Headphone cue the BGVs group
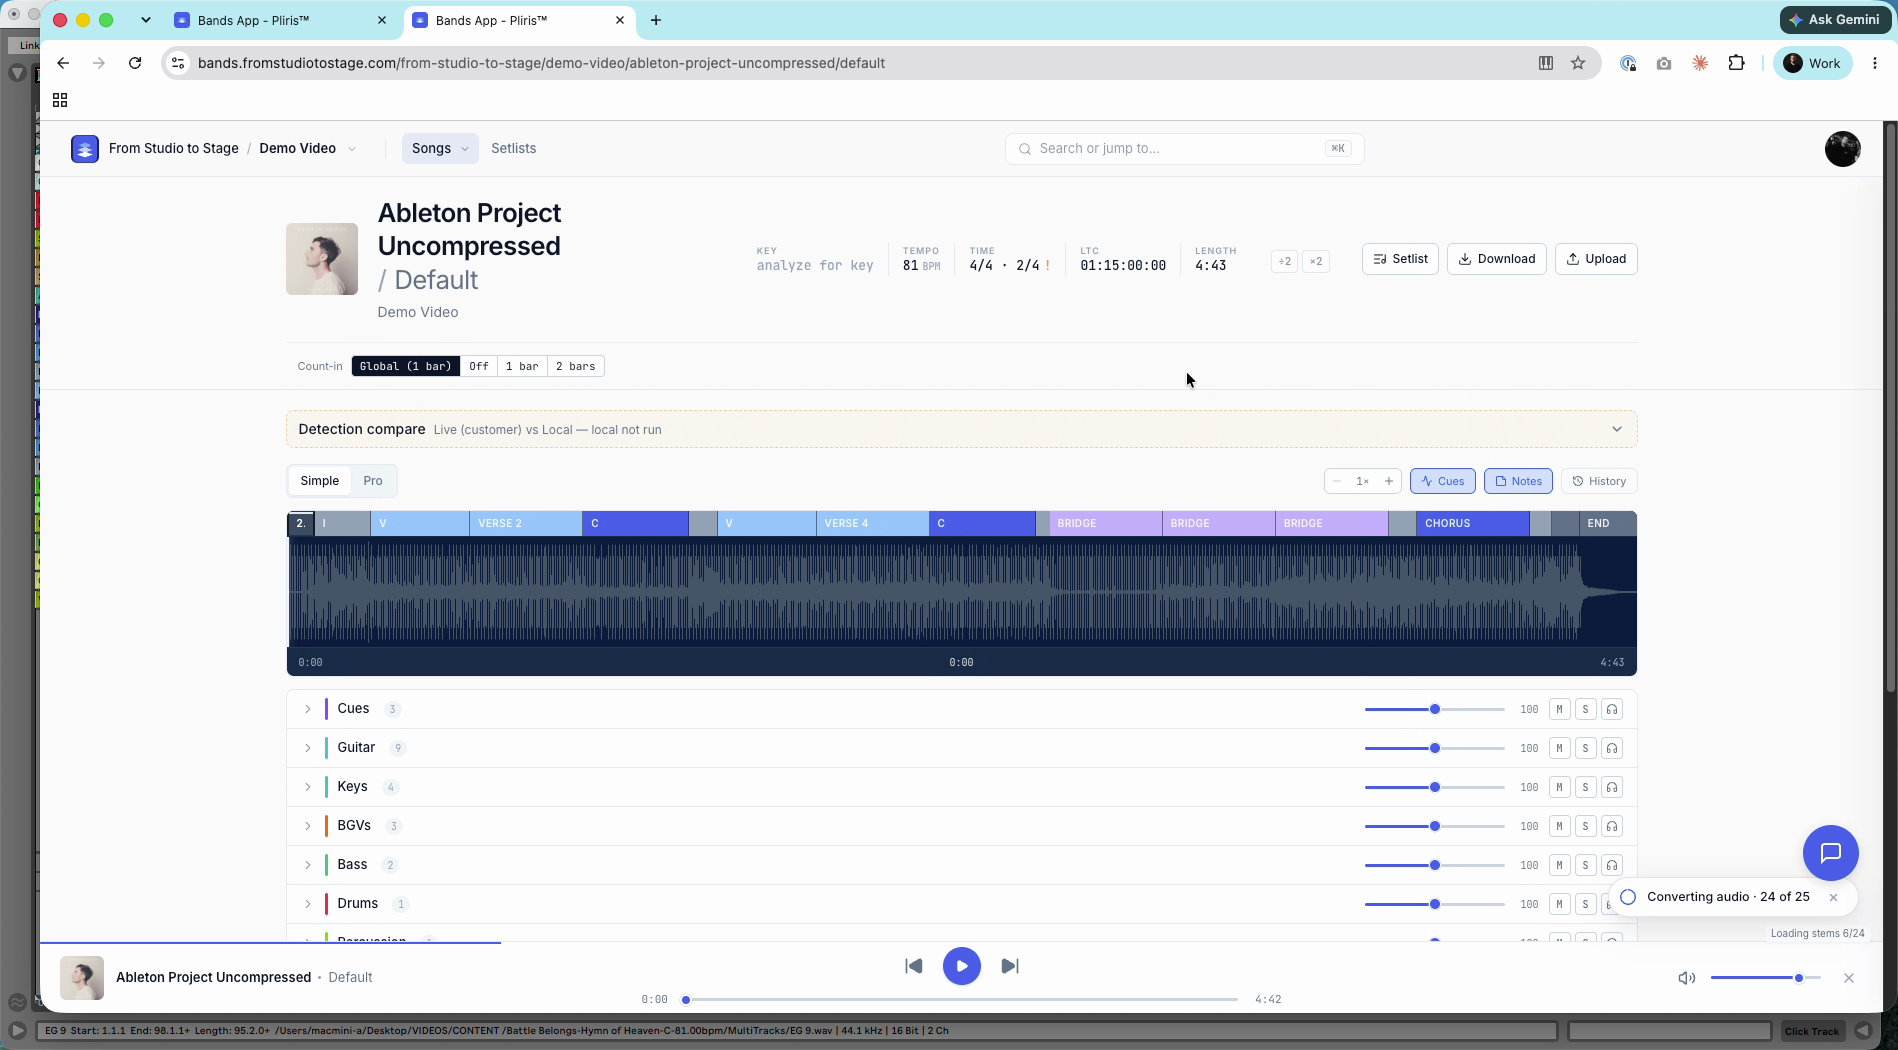Image resolution: width=1898 pixels, height=1050 pixels. [1612, 826]
